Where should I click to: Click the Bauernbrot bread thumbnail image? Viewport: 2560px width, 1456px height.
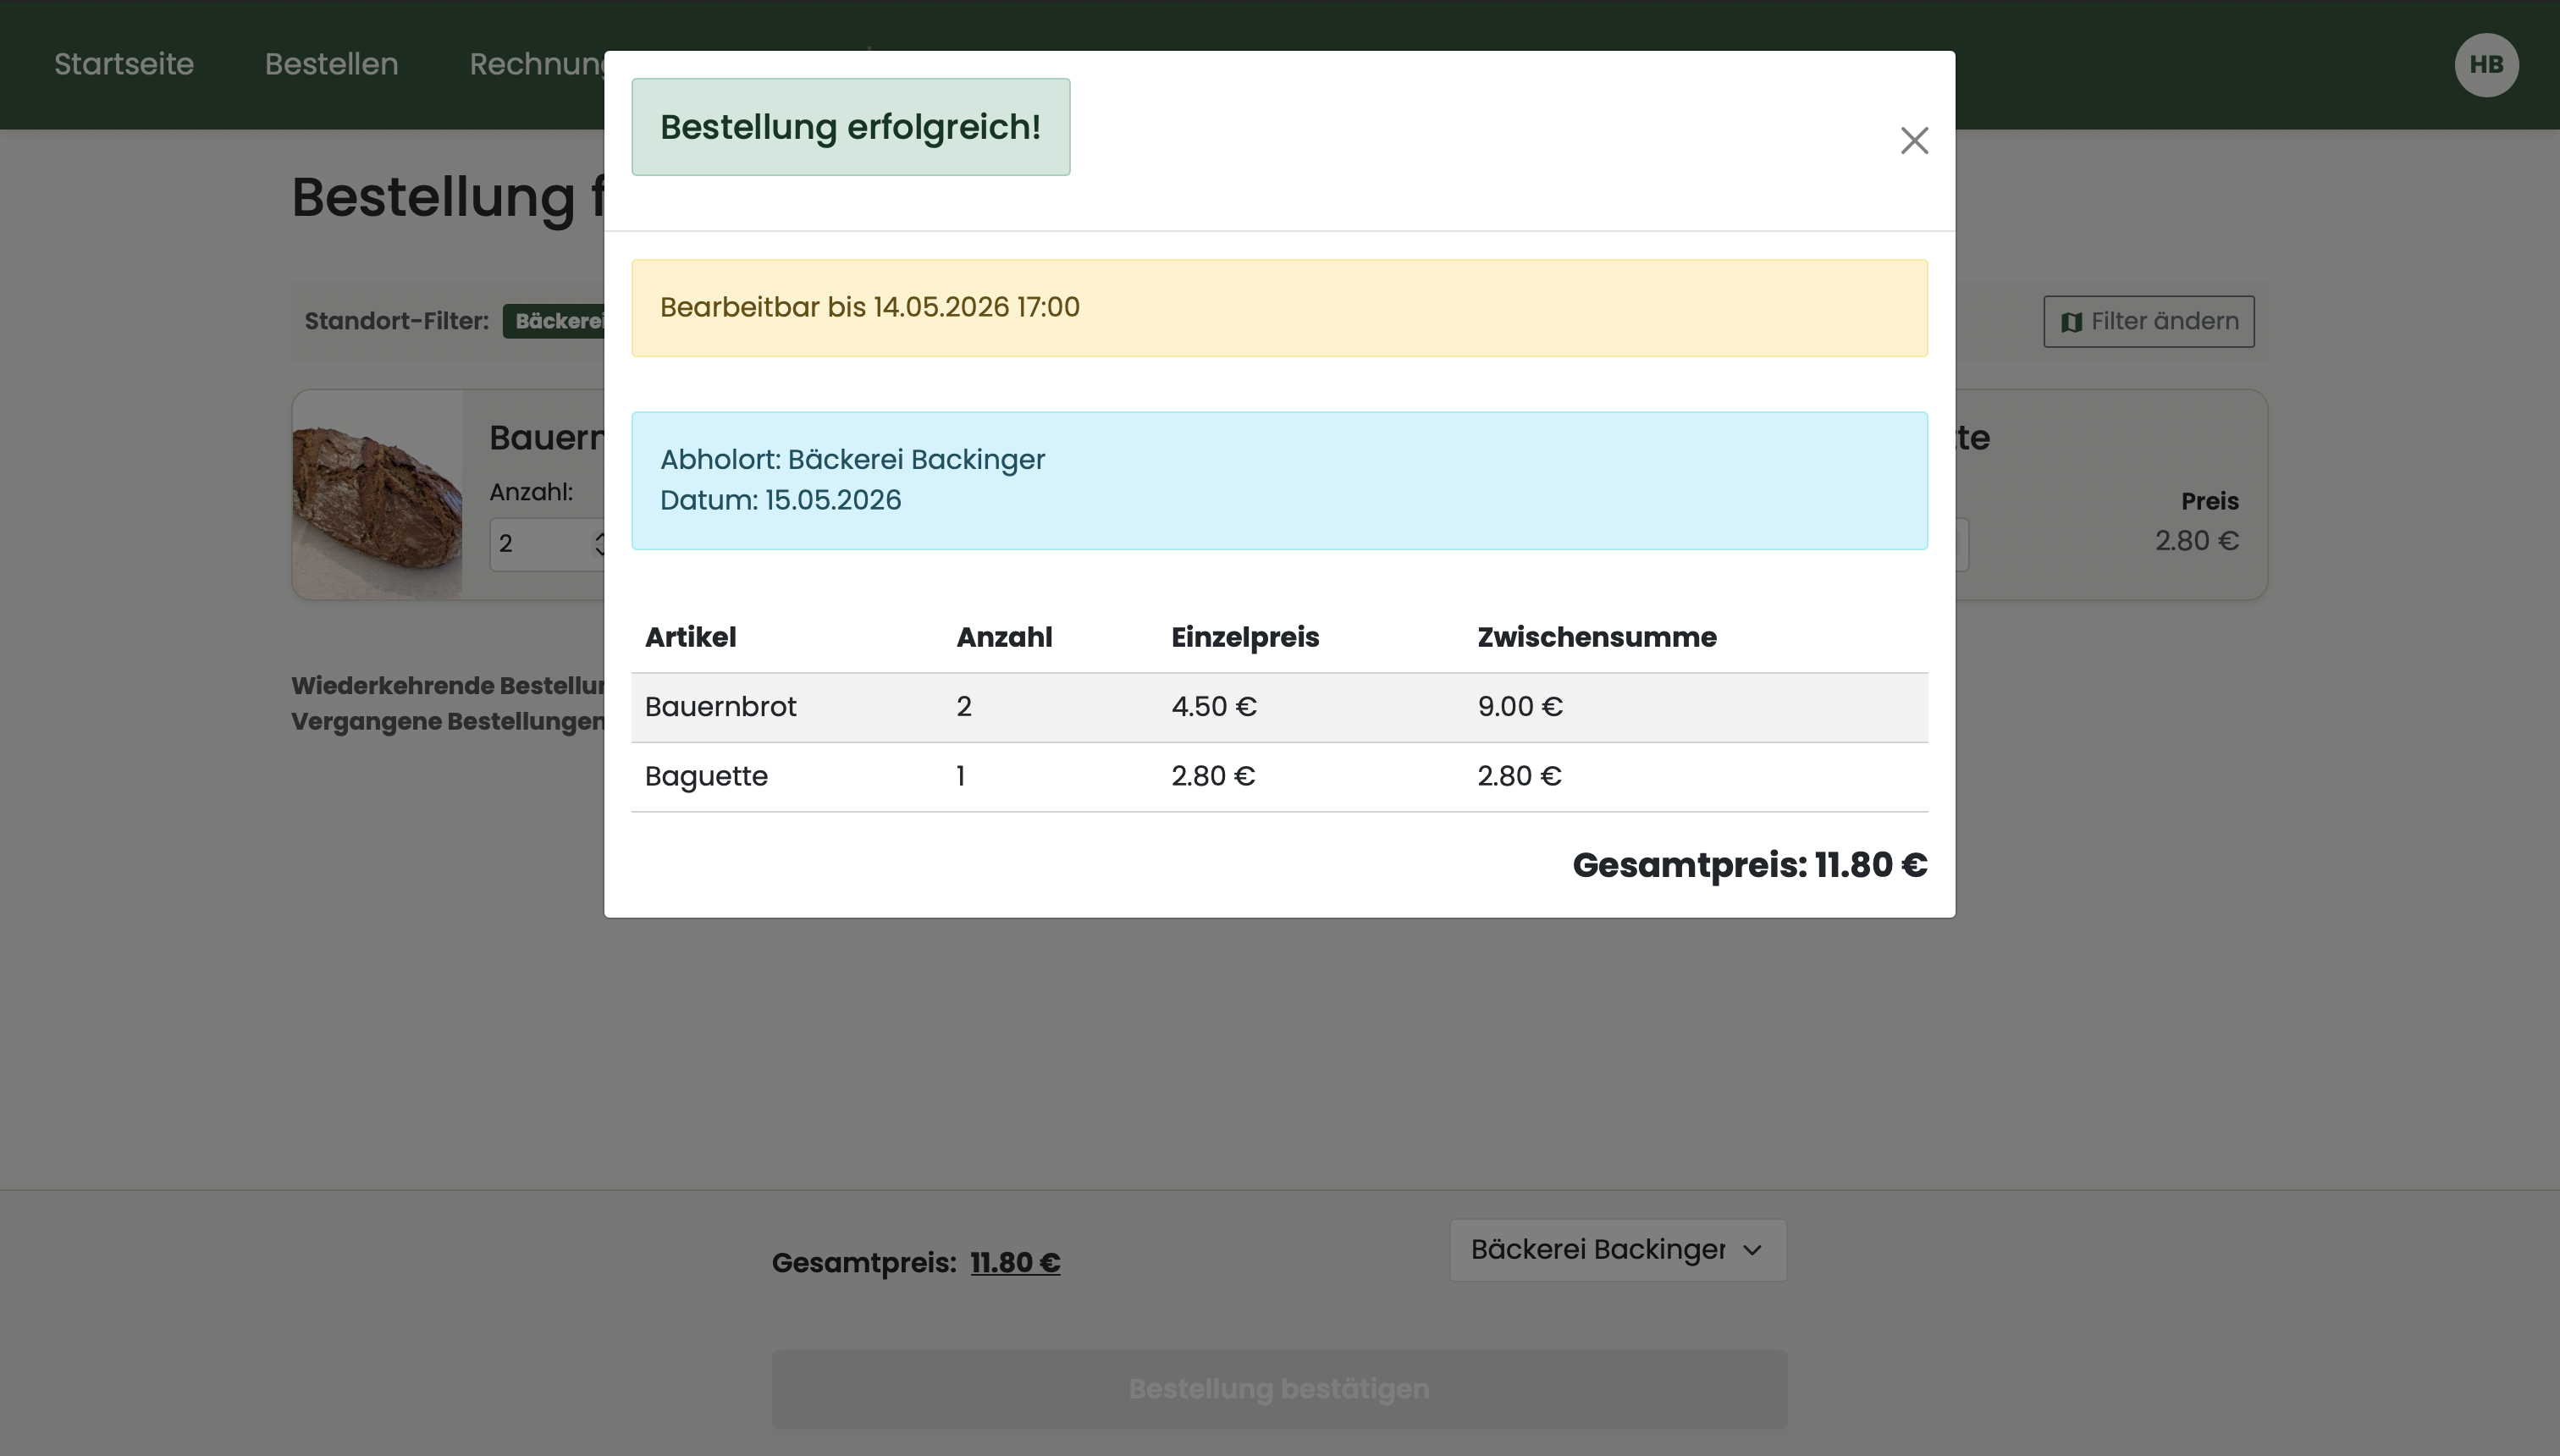point(378,495)
